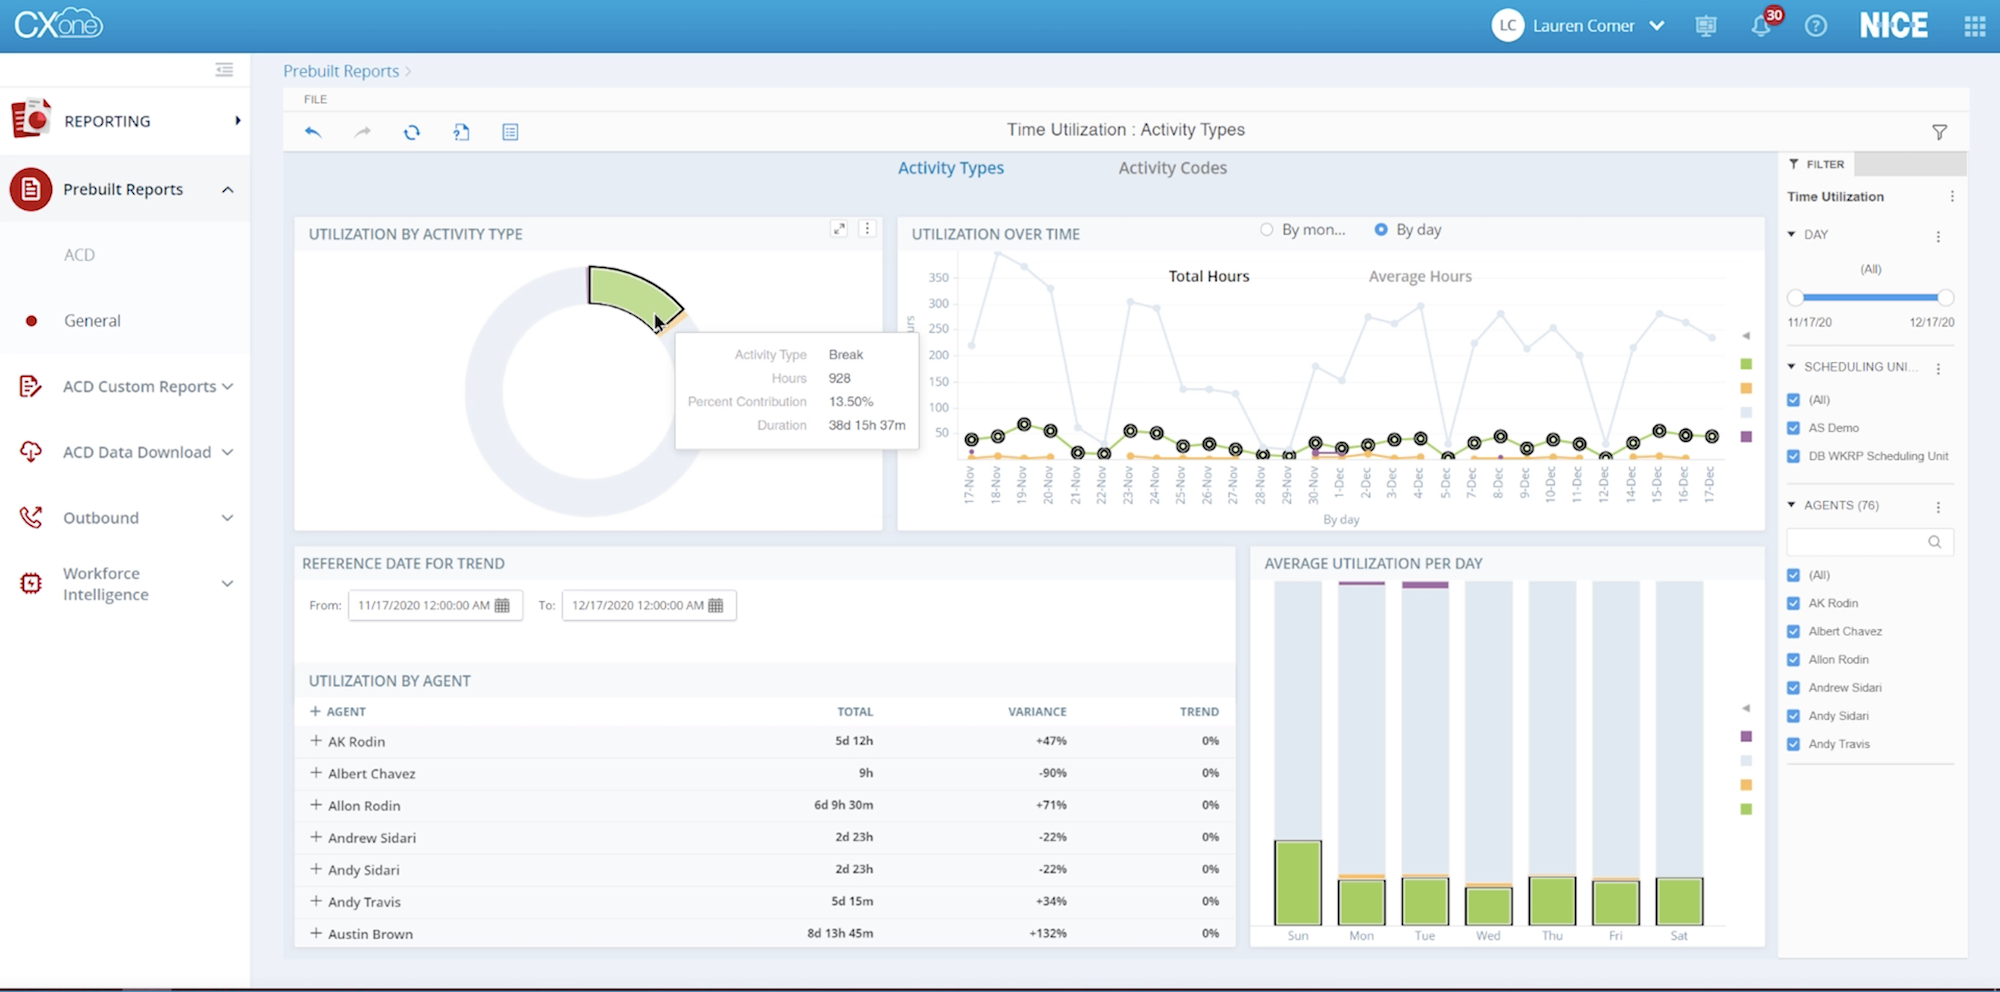This screenshot has width=2000, height=992.
Task: Select the FILTER panel tab
Action: point(1817,164)
